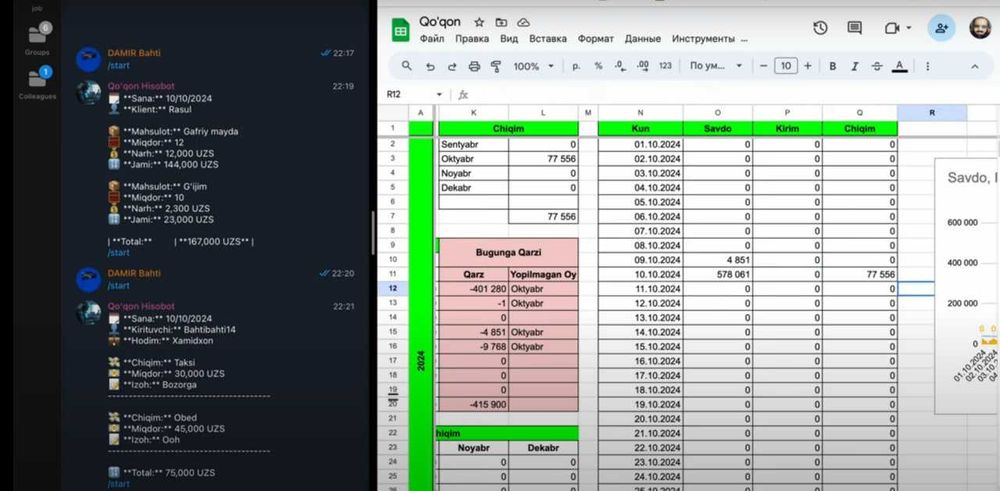Open more toolbar options (three dots)

[927, 66]
